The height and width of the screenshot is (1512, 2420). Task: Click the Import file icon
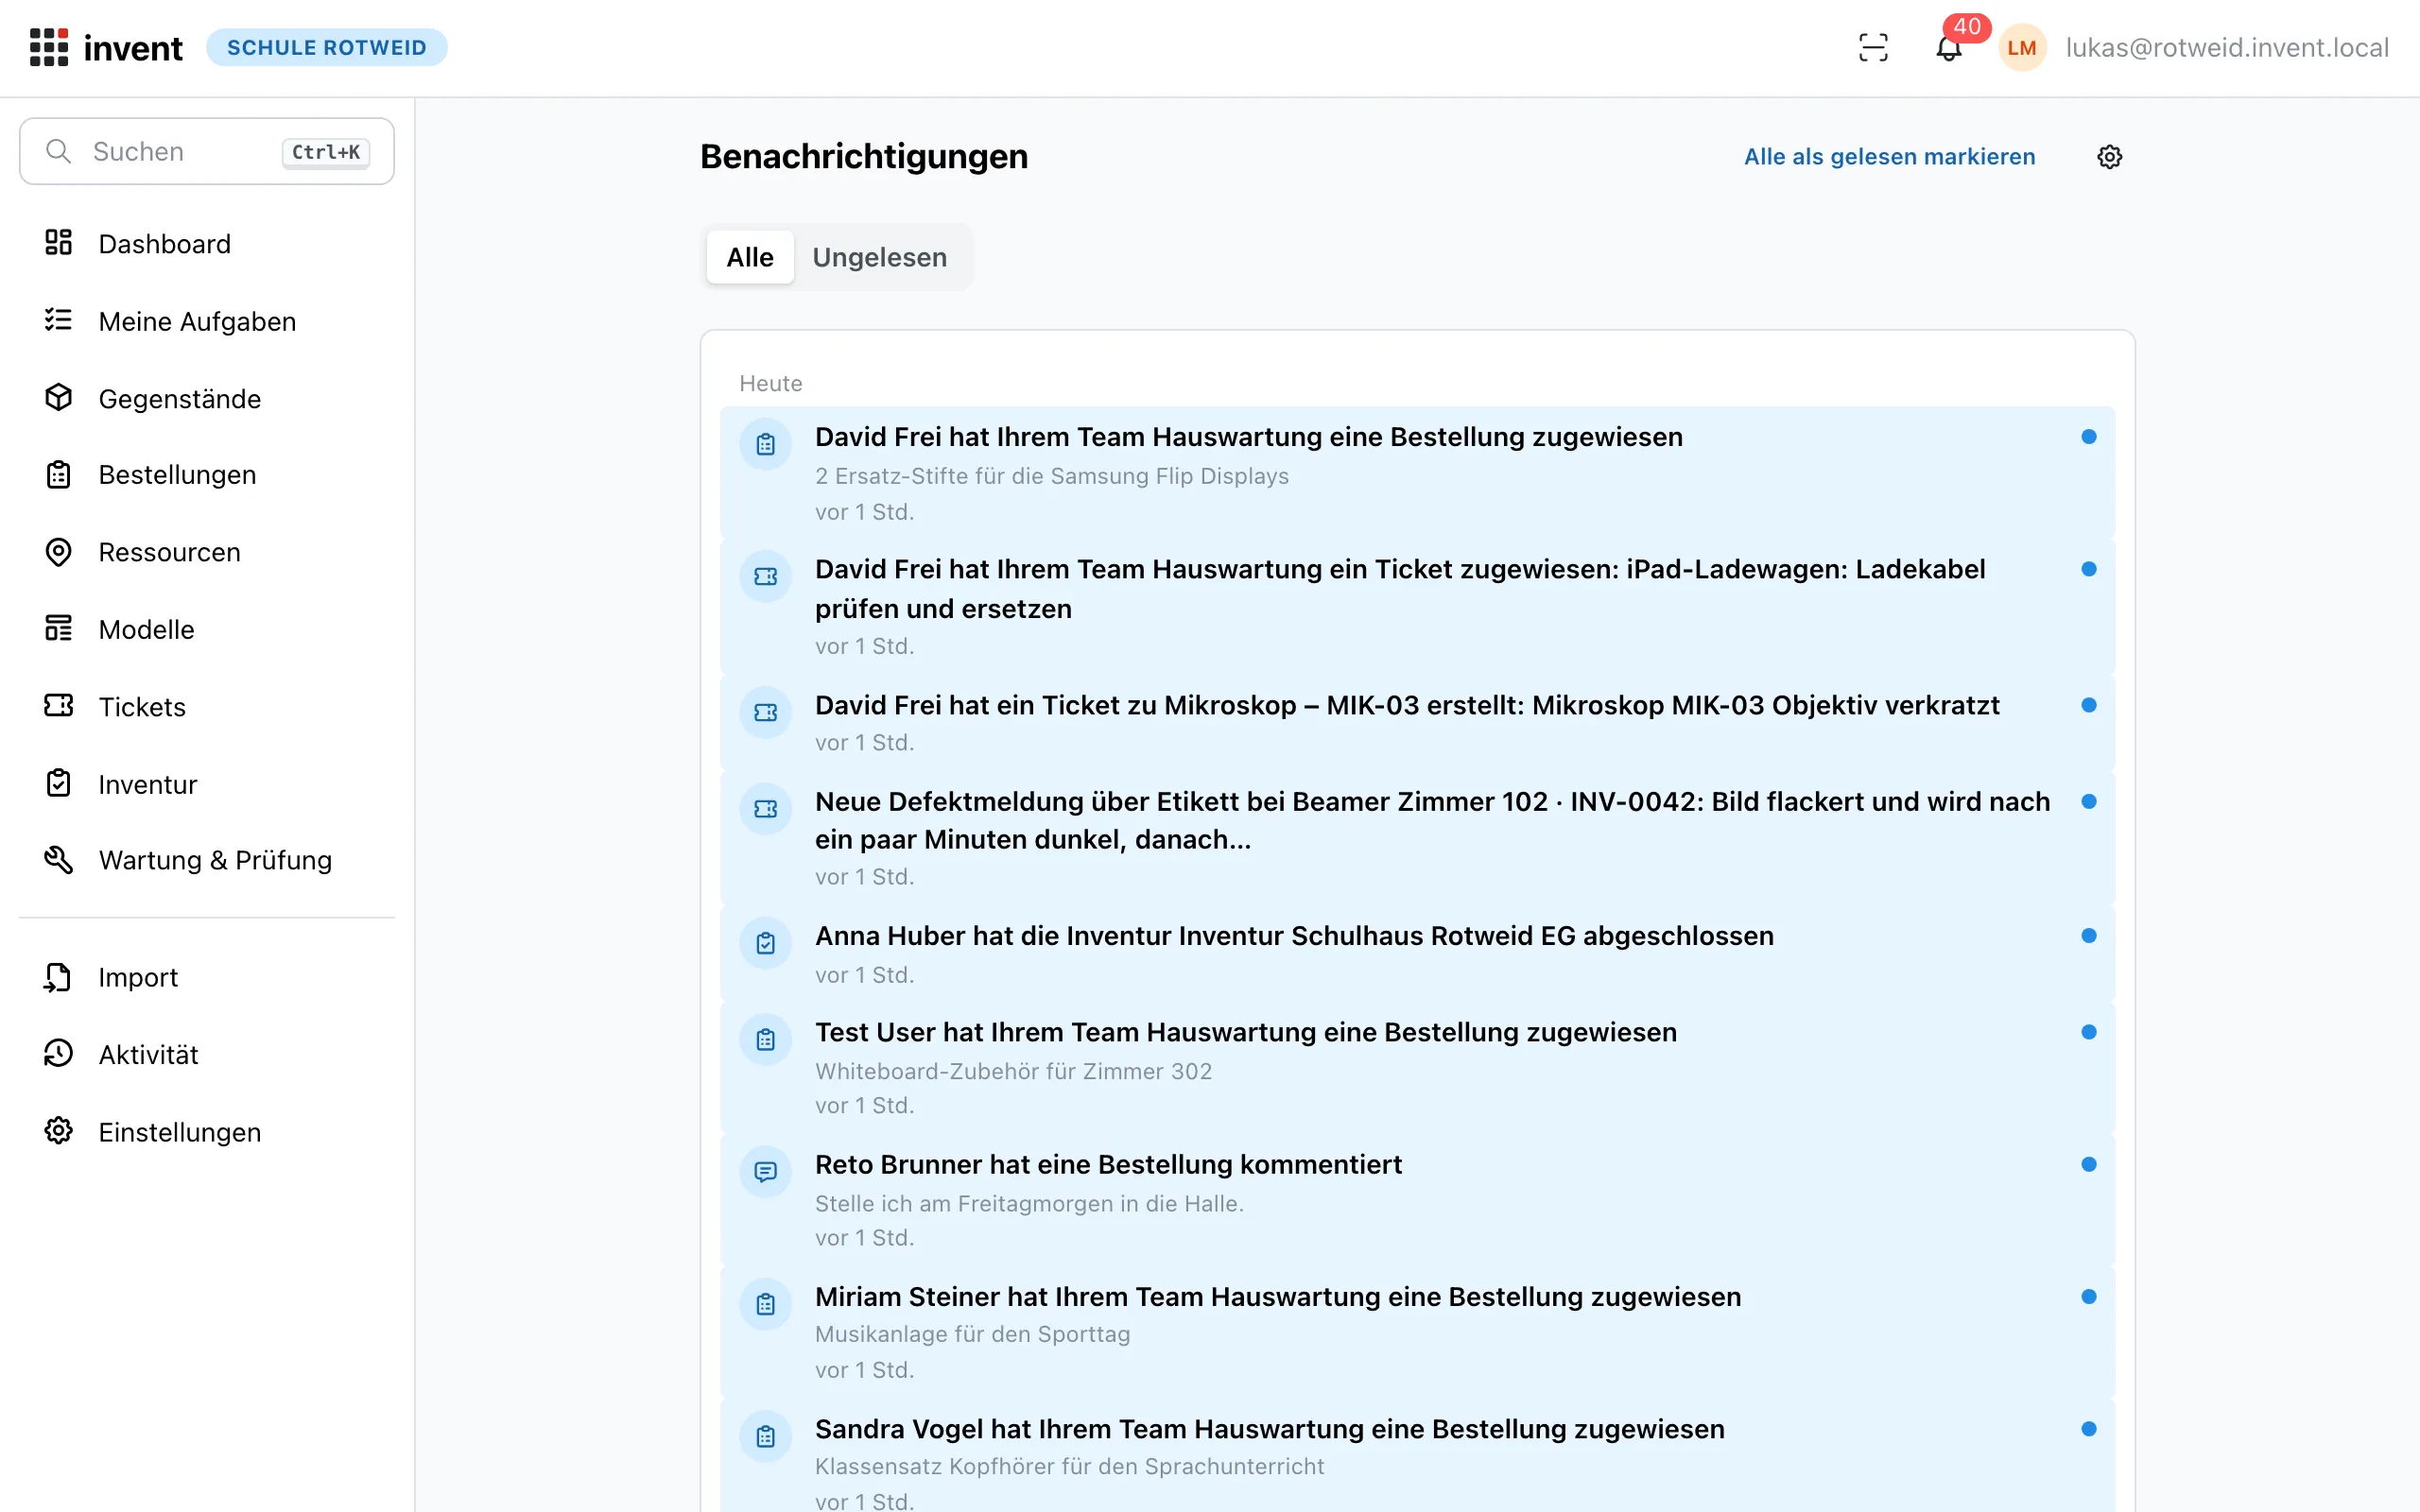coord(59,977)
